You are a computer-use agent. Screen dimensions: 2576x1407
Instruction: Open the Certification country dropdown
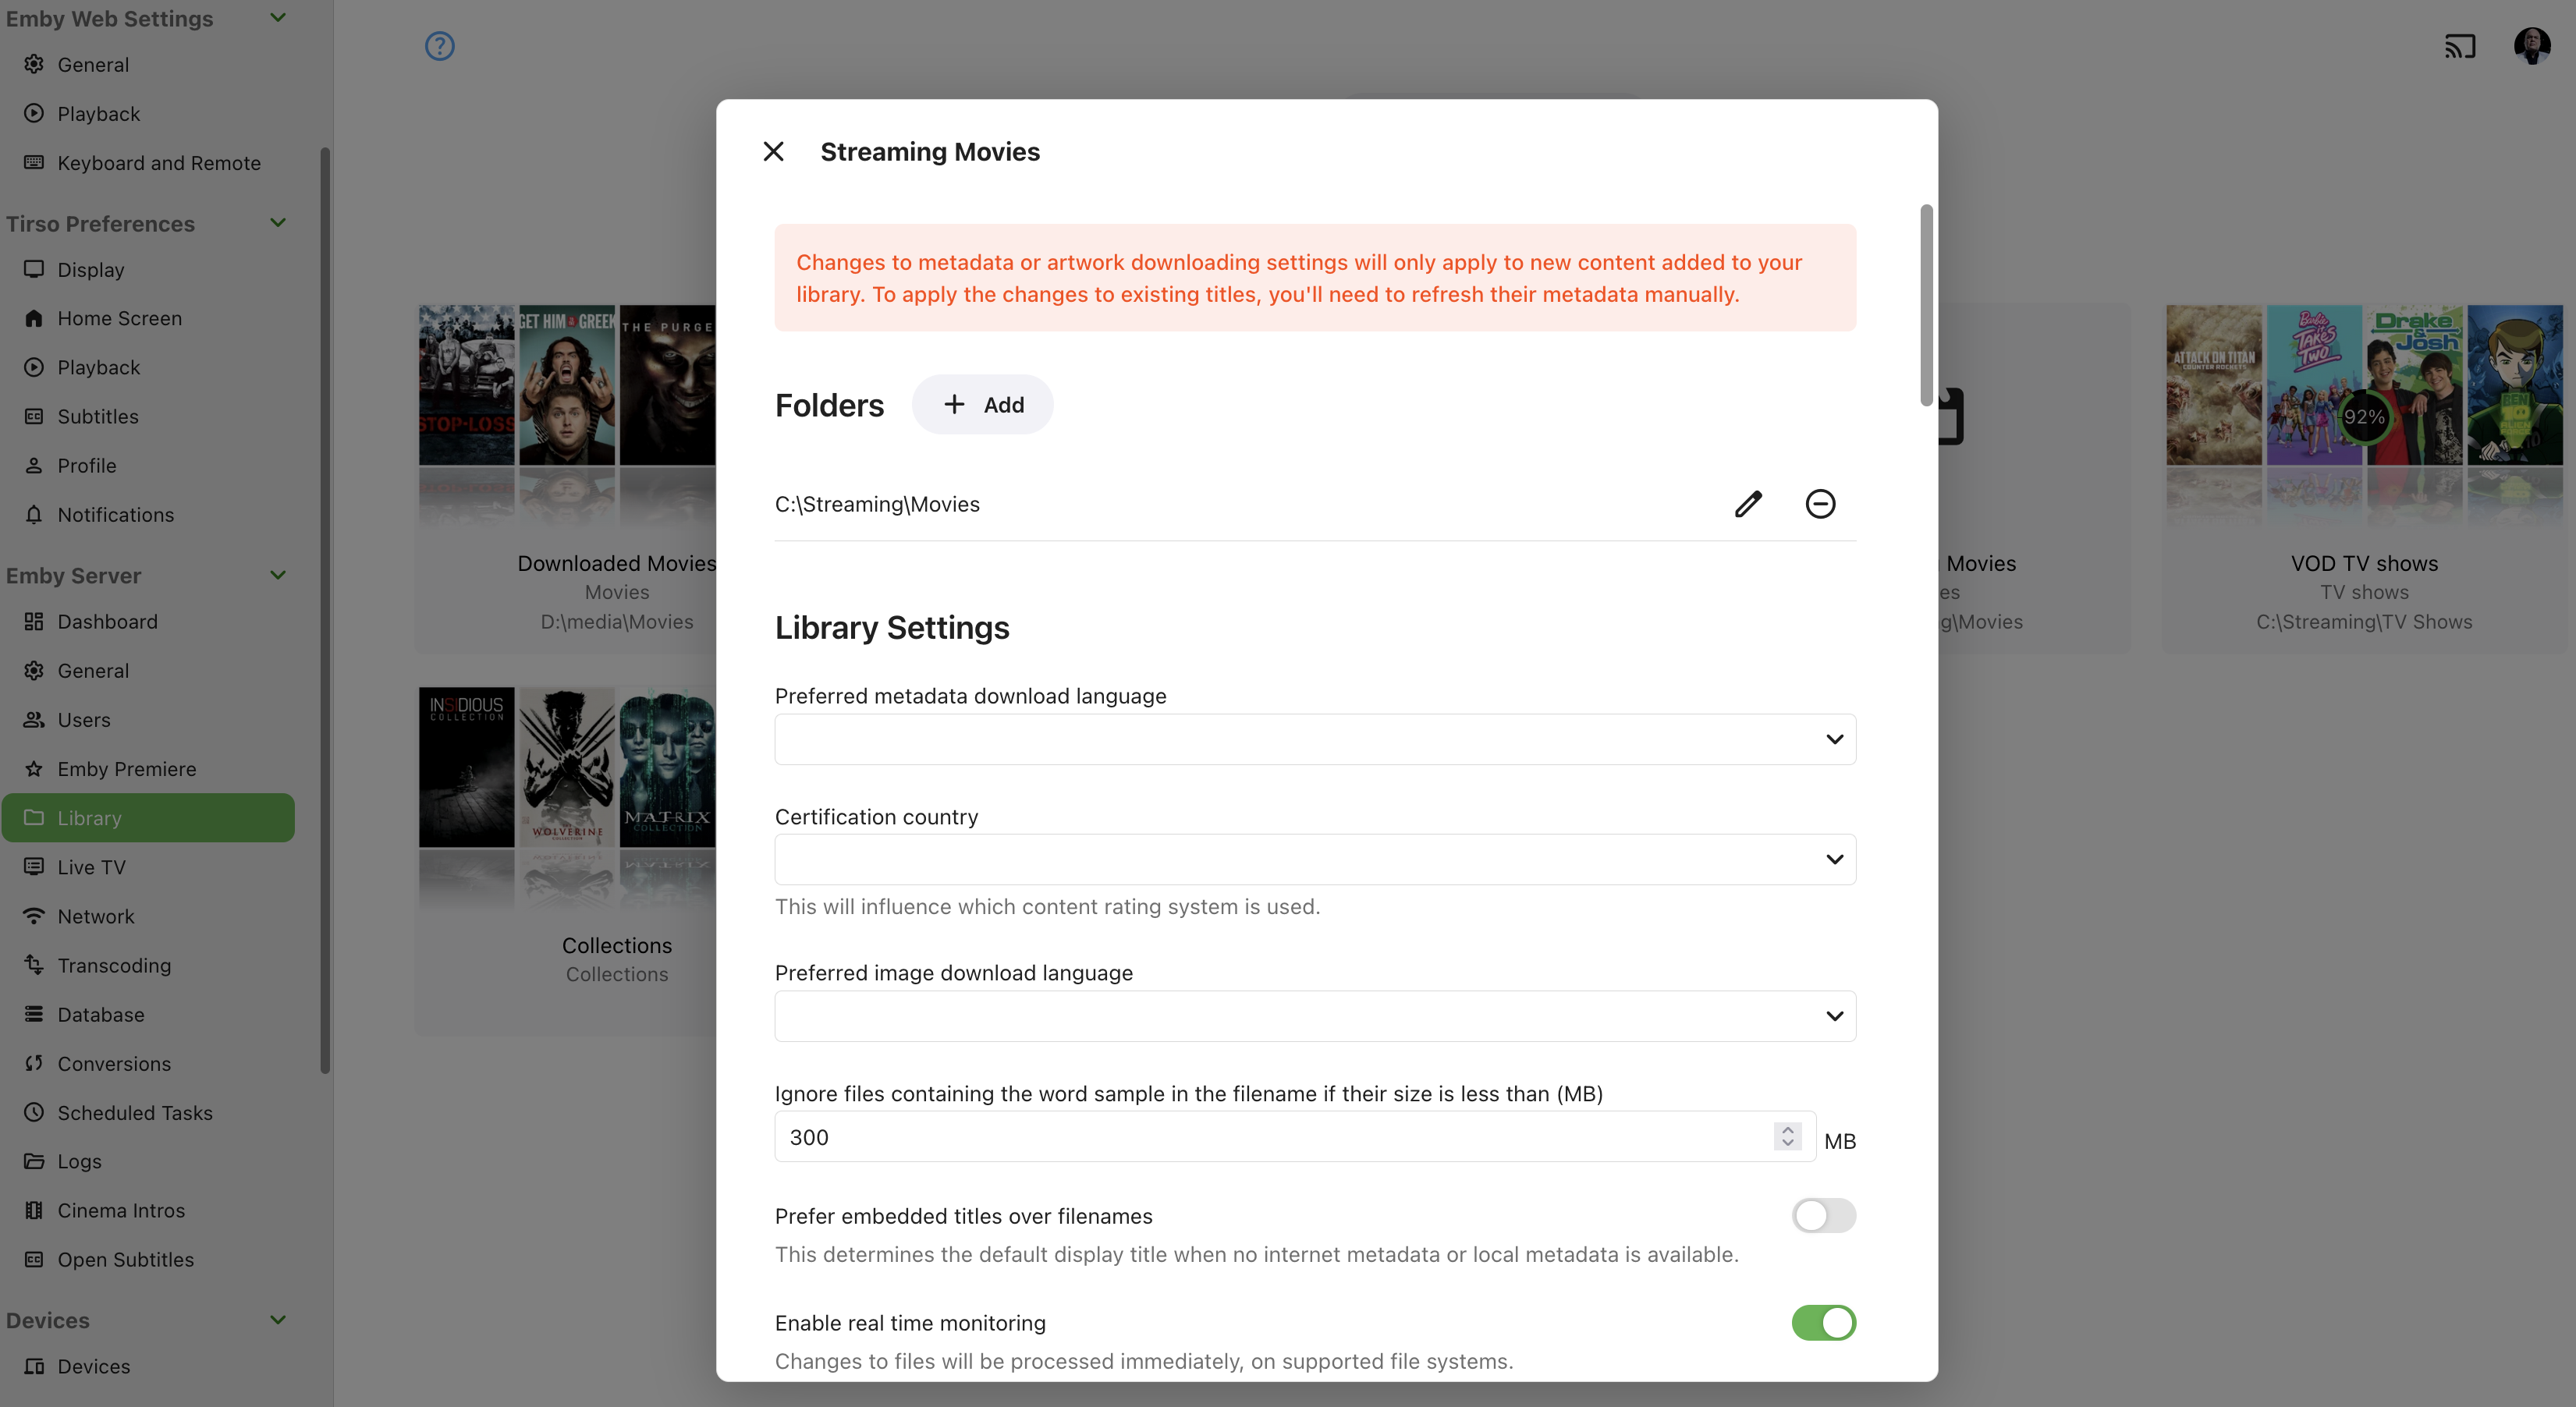click(x=1314, y=859)
